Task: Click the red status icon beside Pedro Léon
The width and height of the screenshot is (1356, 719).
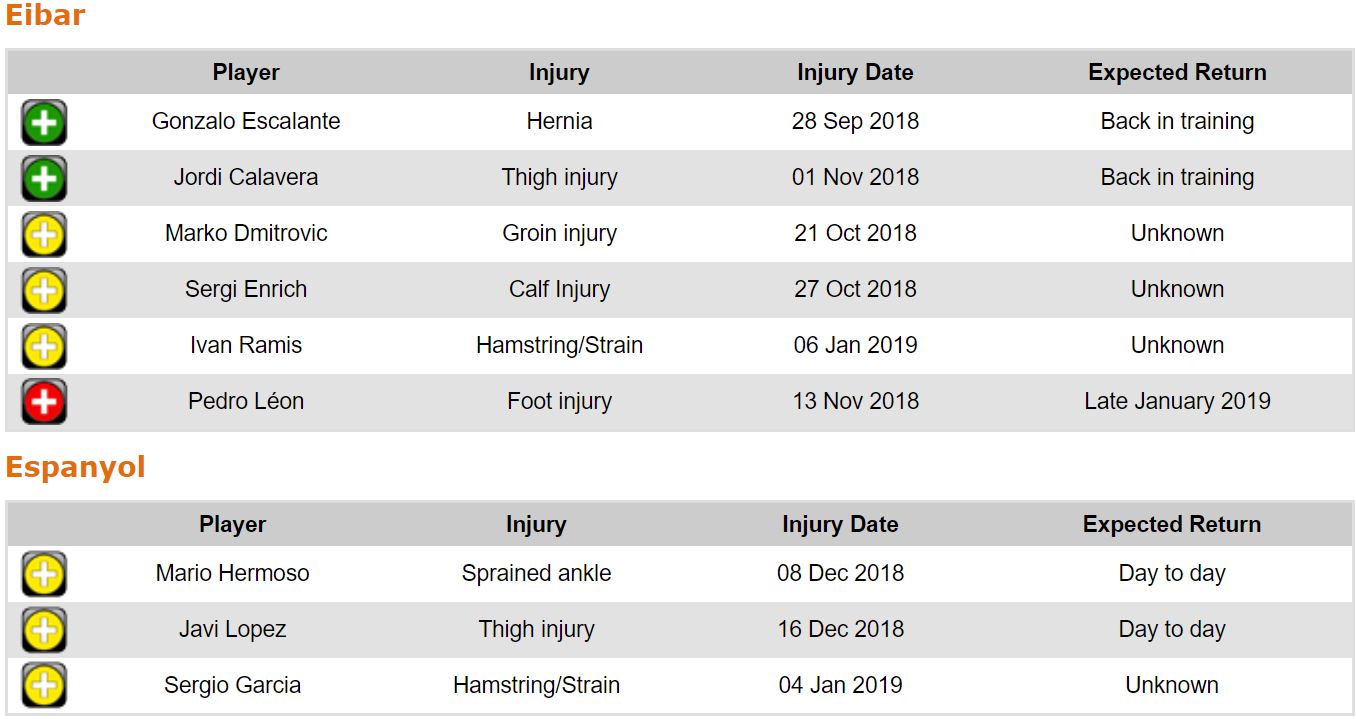Action: pos(44,403)
